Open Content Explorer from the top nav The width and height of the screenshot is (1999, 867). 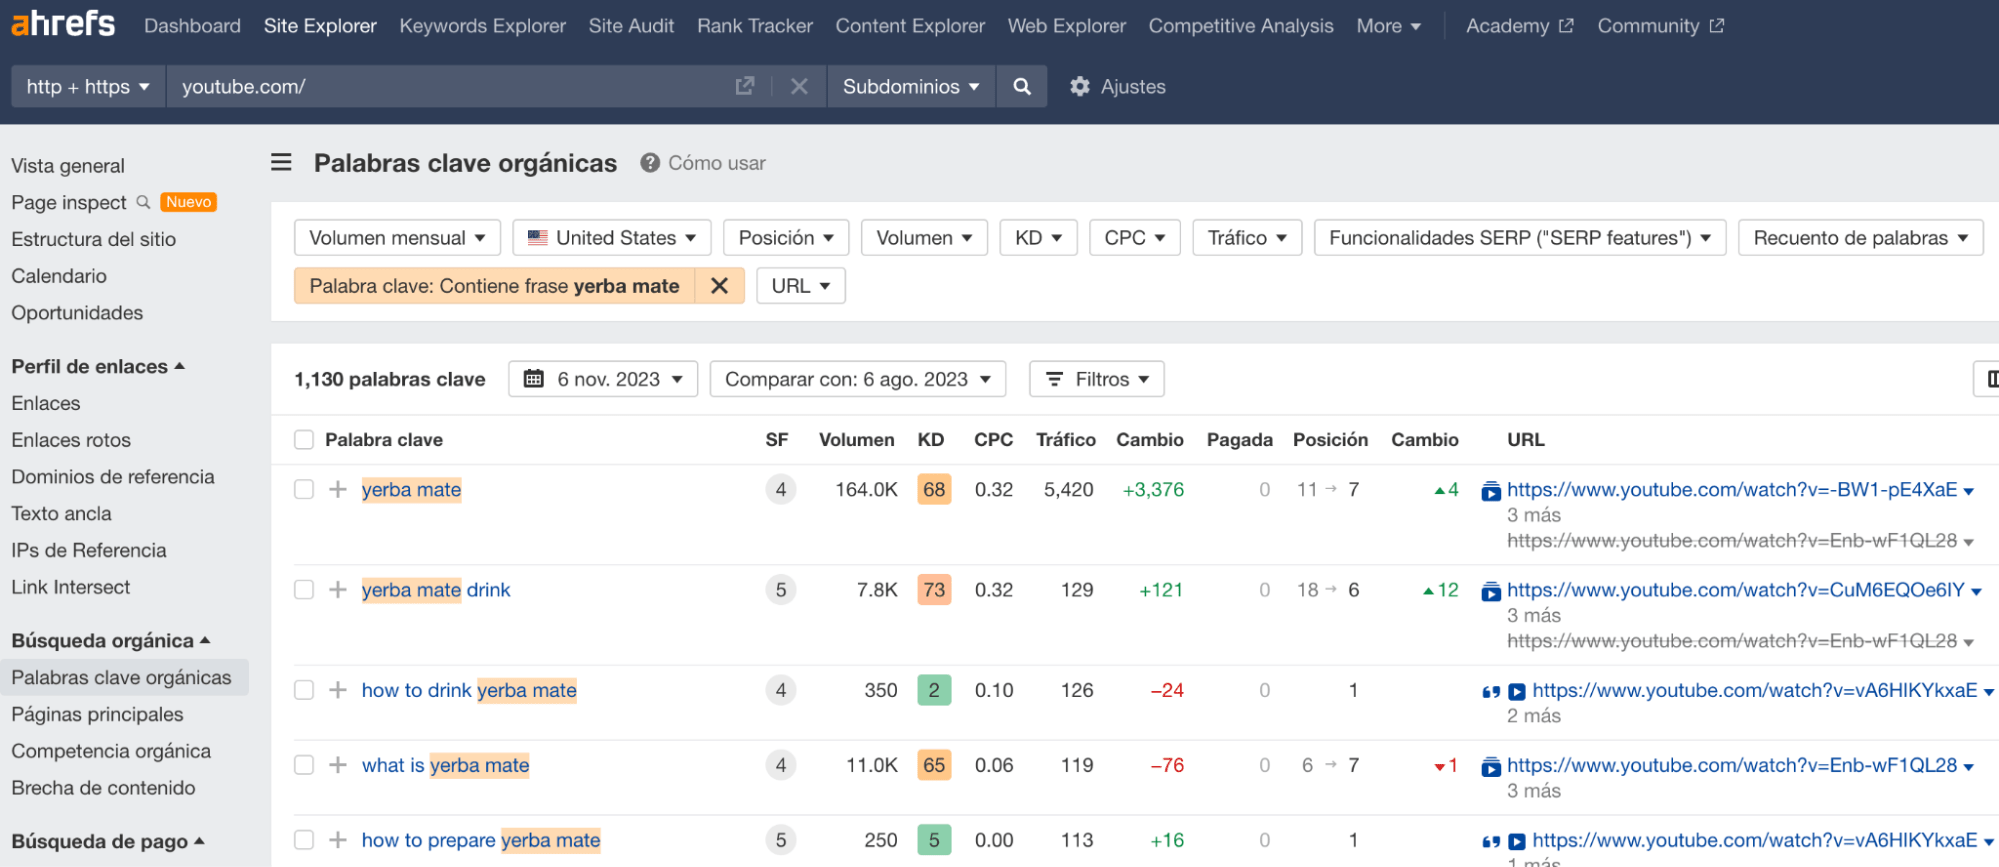pos(910,26)
